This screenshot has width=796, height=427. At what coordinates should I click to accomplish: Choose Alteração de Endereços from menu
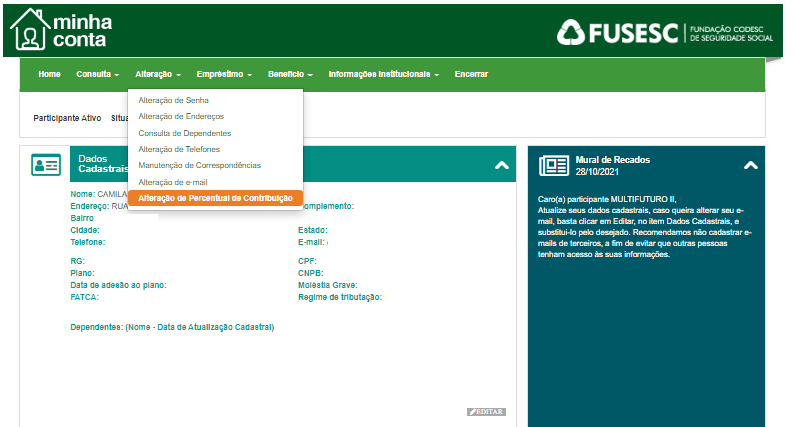[181, 116]
